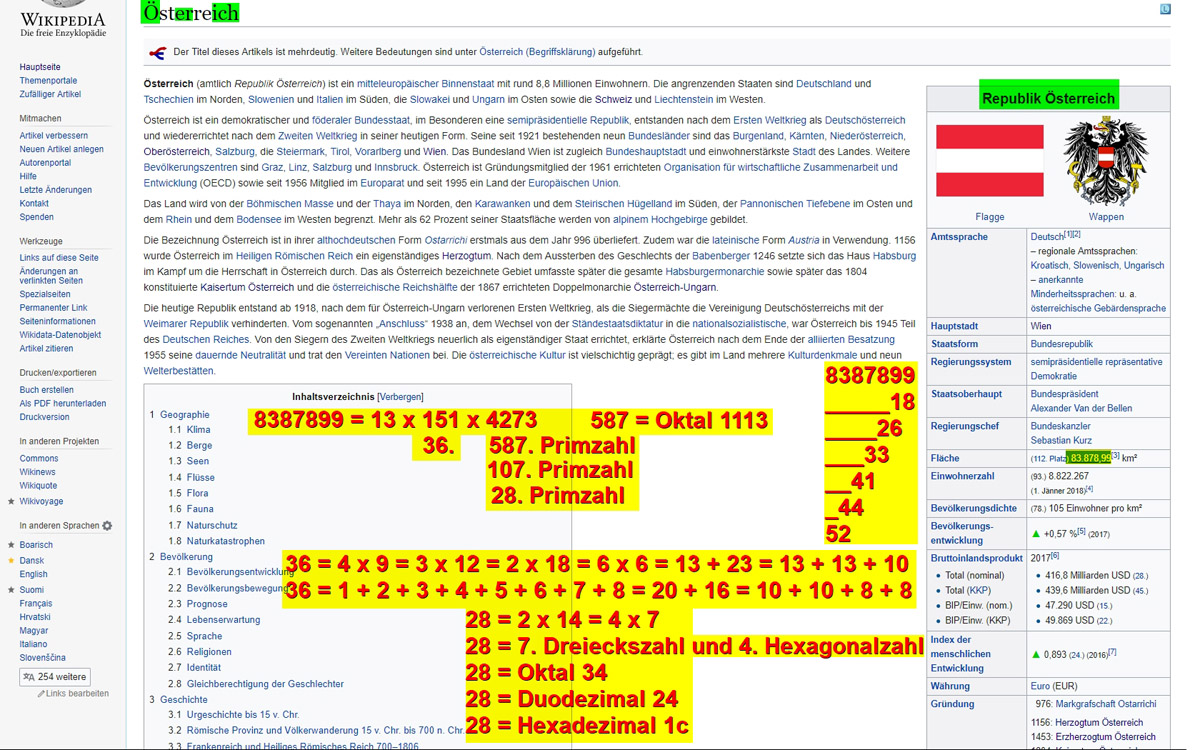
Task: Click the Wikipedia logo
Action: 62,18
